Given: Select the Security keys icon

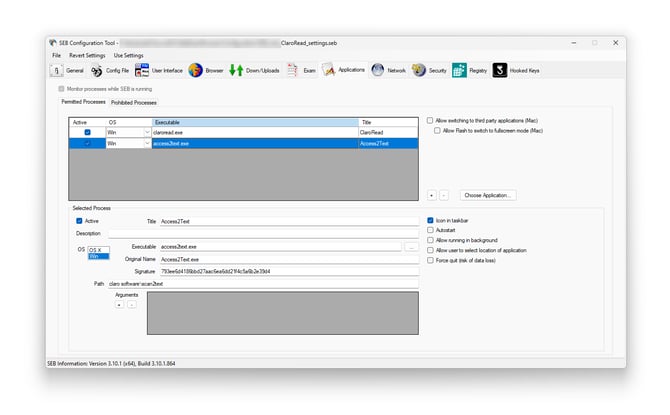Looking at the screenshot, I should pyautogui.click(x=420, y=70).
